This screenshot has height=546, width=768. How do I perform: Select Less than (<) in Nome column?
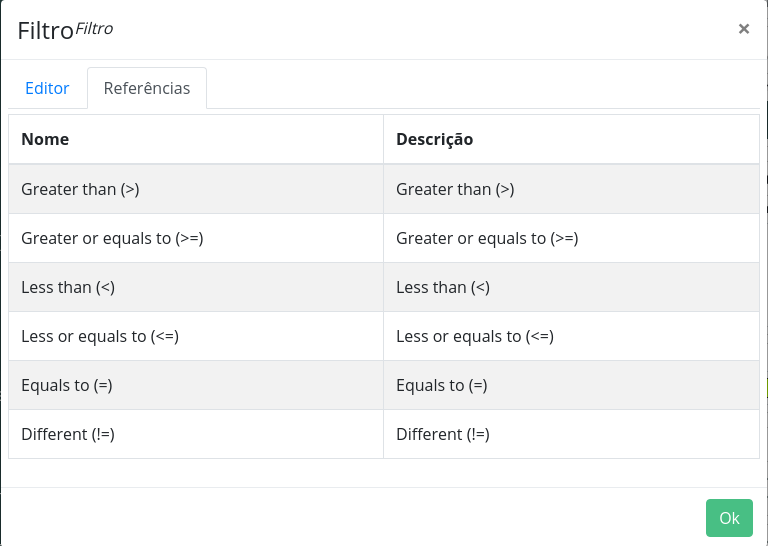coord(196,287)
